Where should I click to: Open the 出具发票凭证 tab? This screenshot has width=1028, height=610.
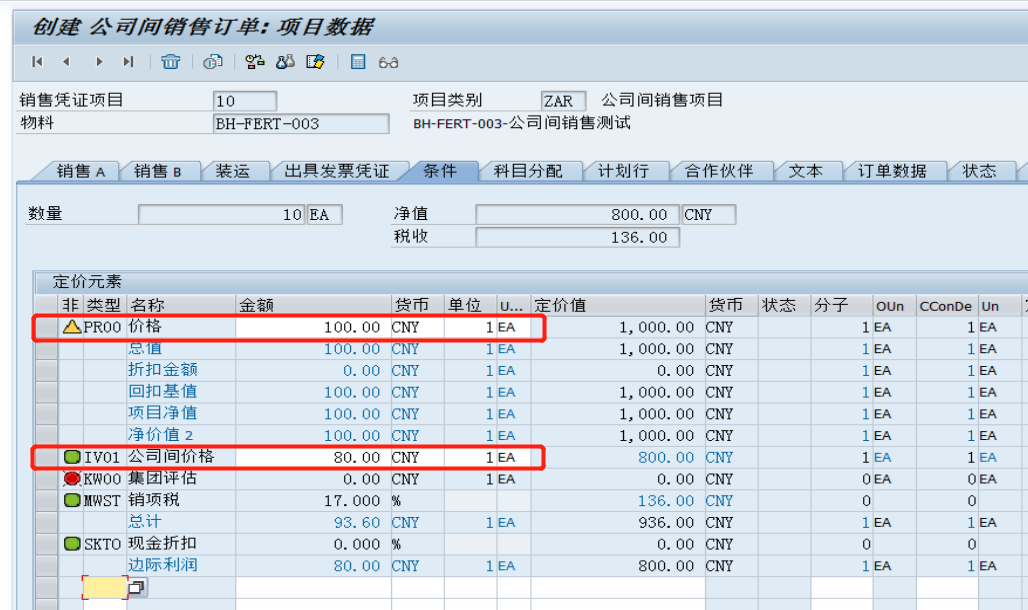(337, 171)
